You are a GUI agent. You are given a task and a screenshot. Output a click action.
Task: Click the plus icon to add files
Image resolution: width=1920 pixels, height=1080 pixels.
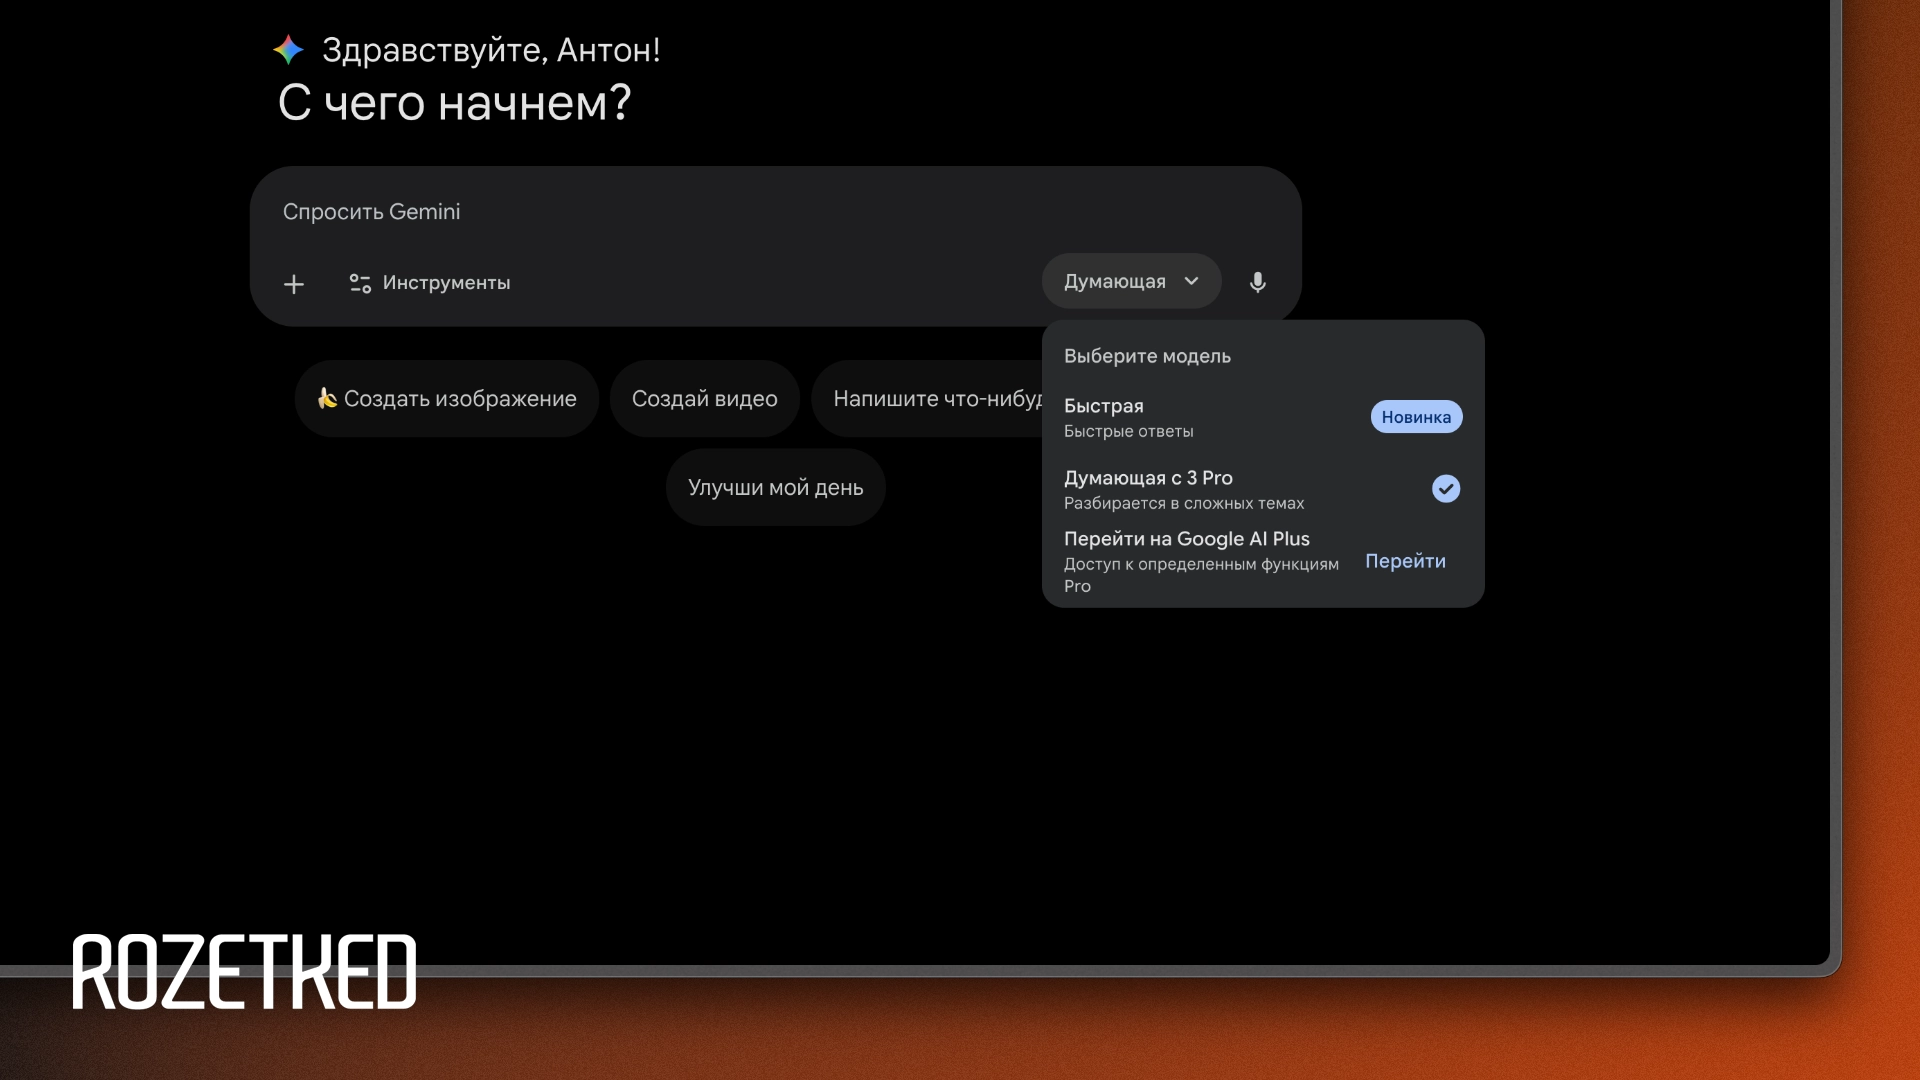(294, 284)
